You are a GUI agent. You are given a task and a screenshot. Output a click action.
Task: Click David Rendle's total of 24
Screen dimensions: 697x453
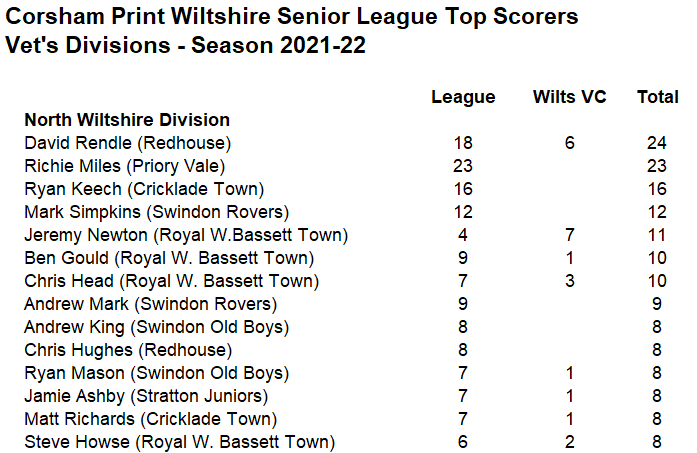657,143
